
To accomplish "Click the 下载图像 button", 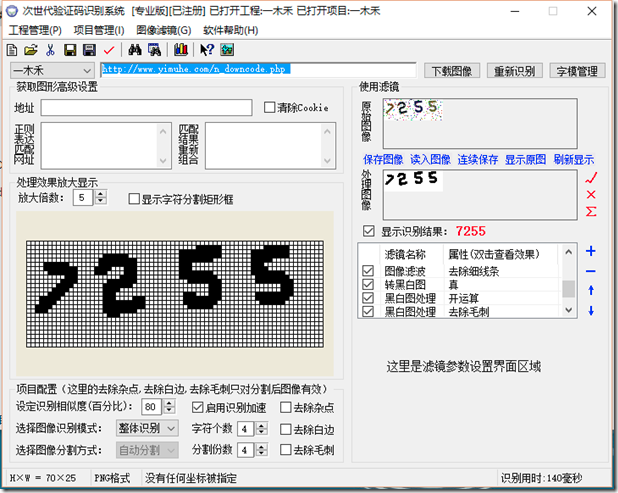I will pyautogui.click(x=453, y=71).
